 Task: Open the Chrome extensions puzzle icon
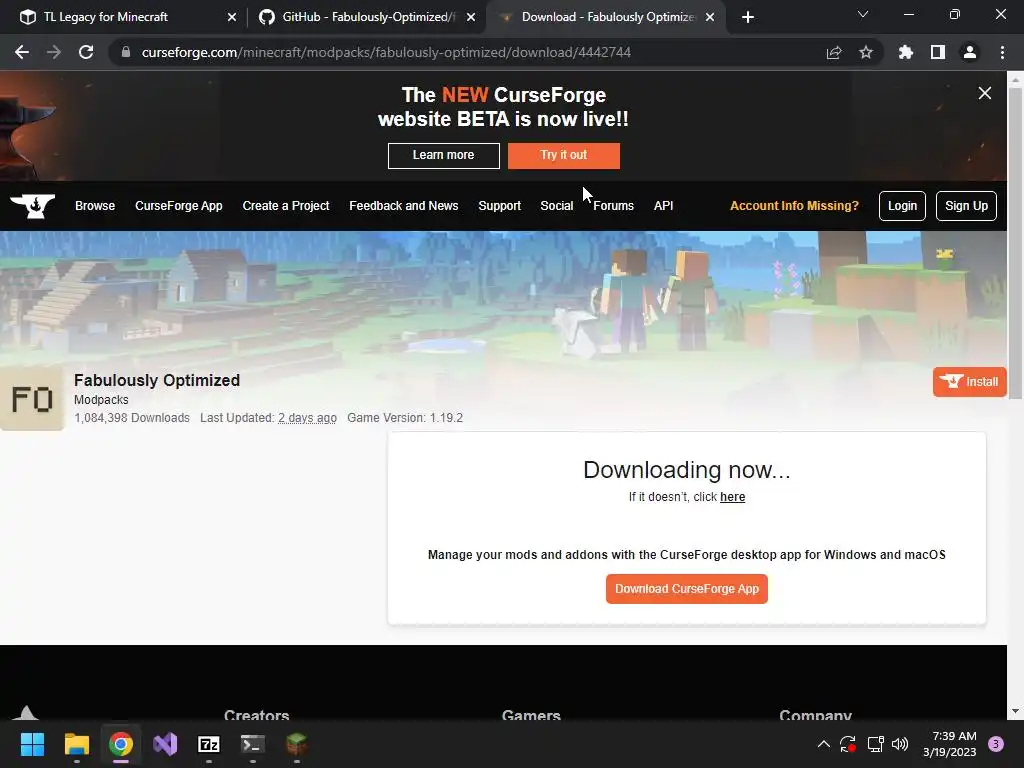(x=906, y=52)
